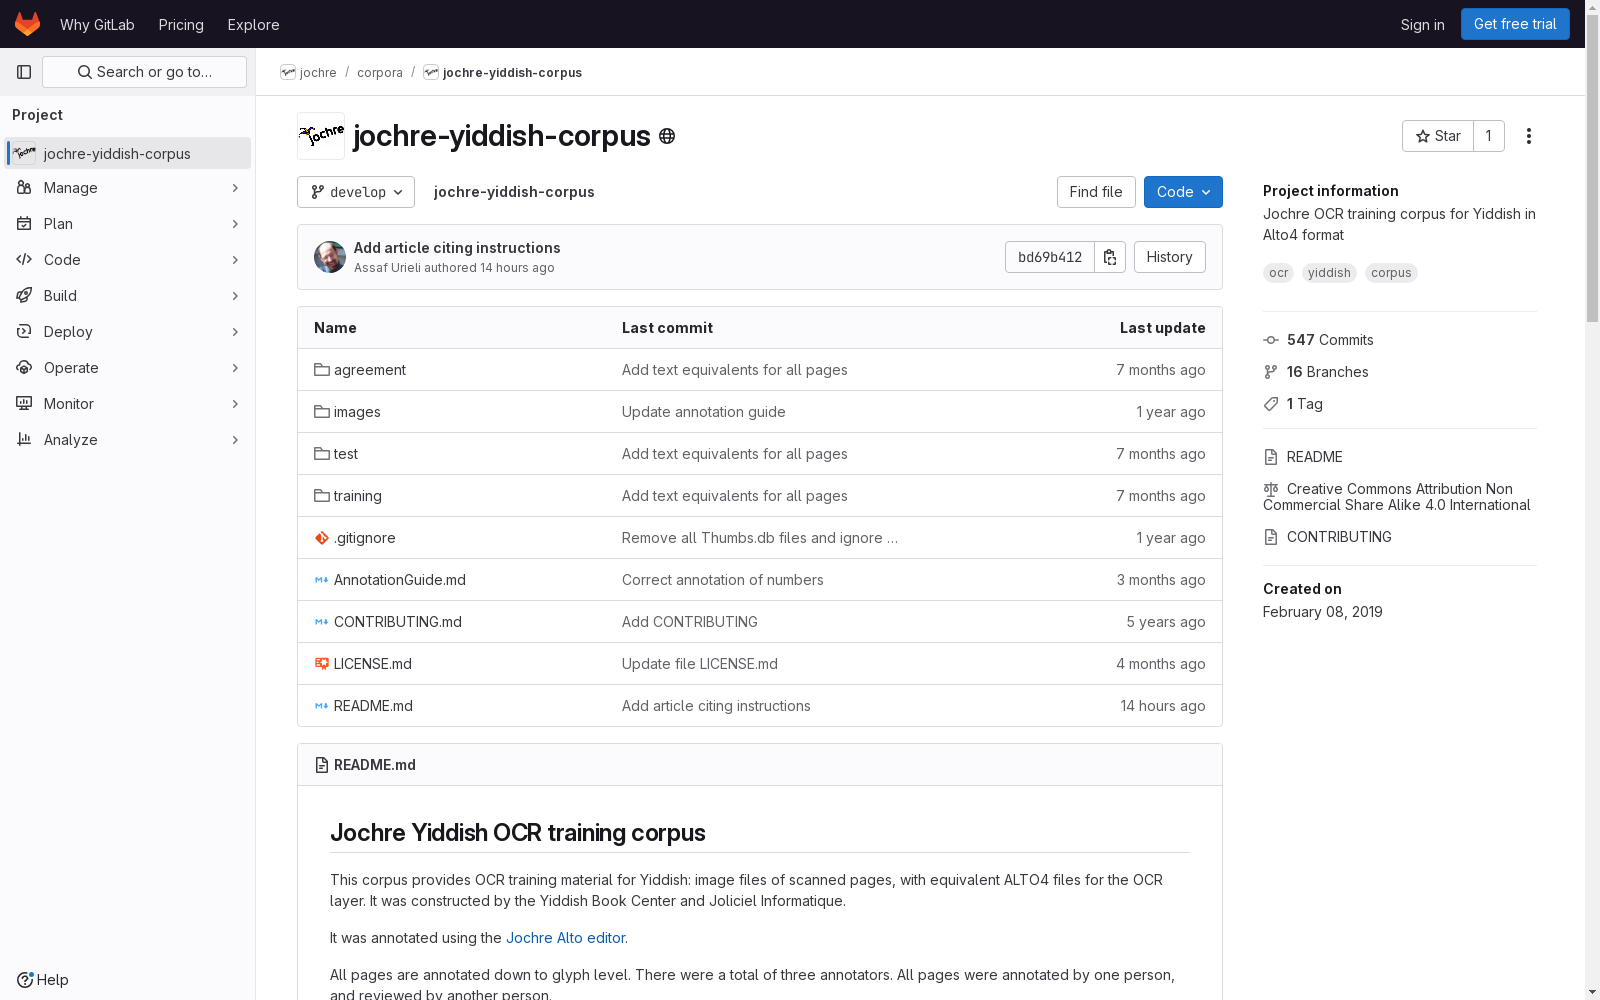The height and width of the screenshot is (1000, 1600).
Task: Open the develop branch dropdown
Action: (x=356, y=192)
